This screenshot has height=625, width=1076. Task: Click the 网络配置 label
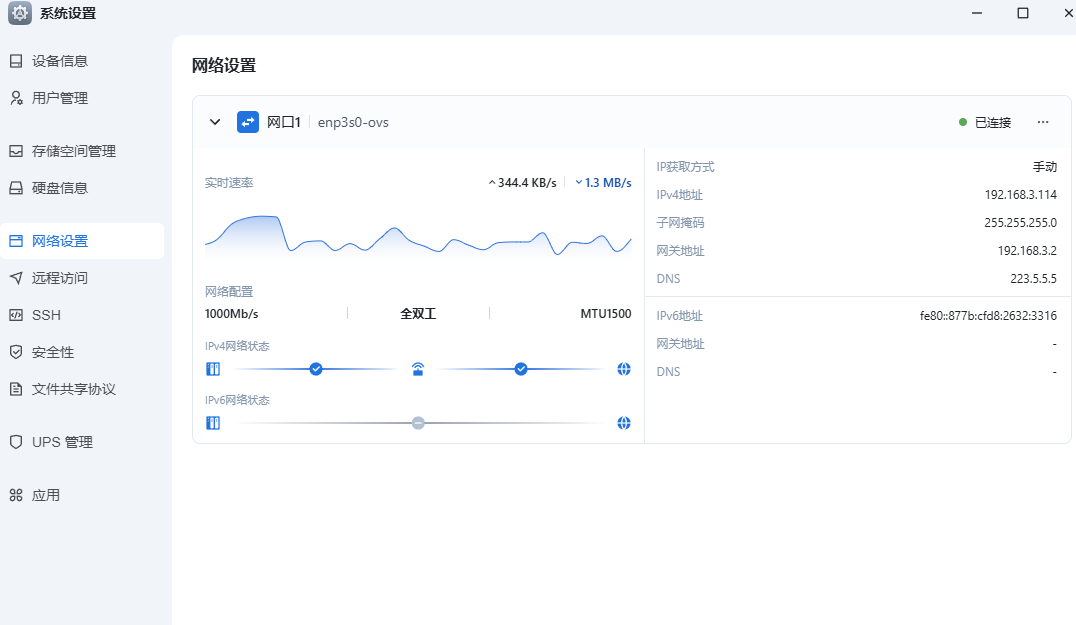pyautogui.click(x=229, y=292)
